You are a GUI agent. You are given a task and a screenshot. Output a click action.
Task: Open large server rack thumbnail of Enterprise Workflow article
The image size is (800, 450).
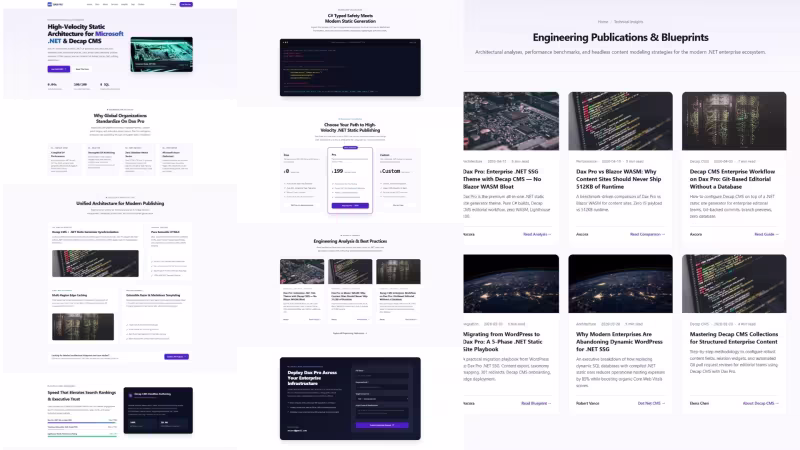click(x=734, y=121)
